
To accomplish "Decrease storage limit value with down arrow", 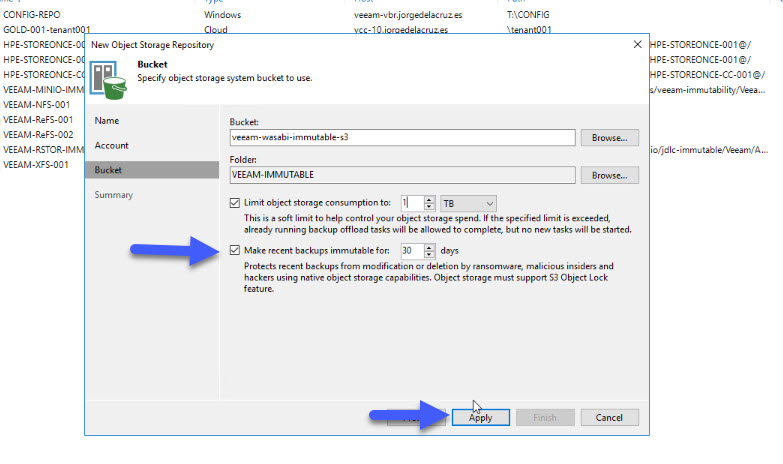I will pos(429,207).
